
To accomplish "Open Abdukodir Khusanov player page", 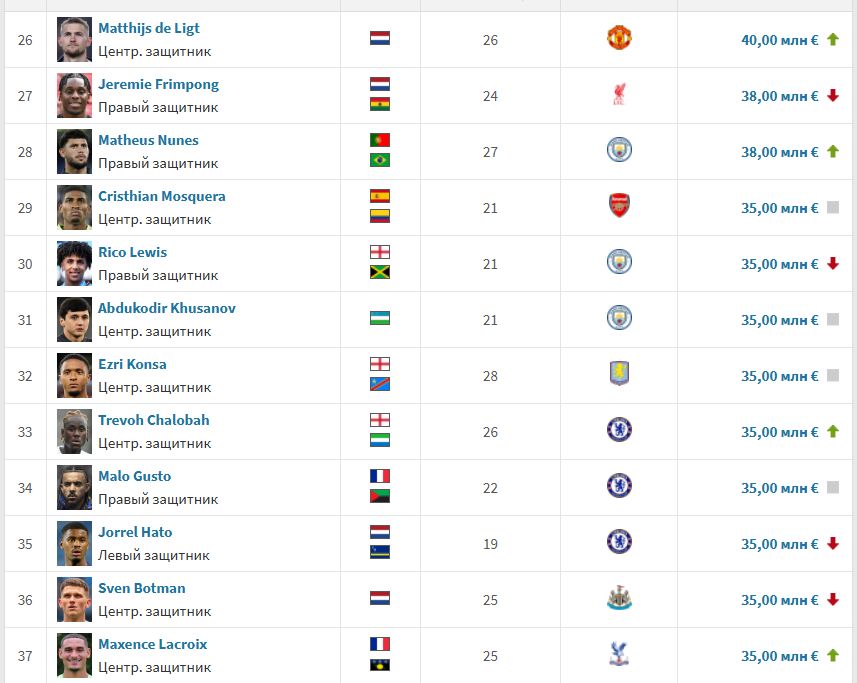I will click(x=167, y=308).
